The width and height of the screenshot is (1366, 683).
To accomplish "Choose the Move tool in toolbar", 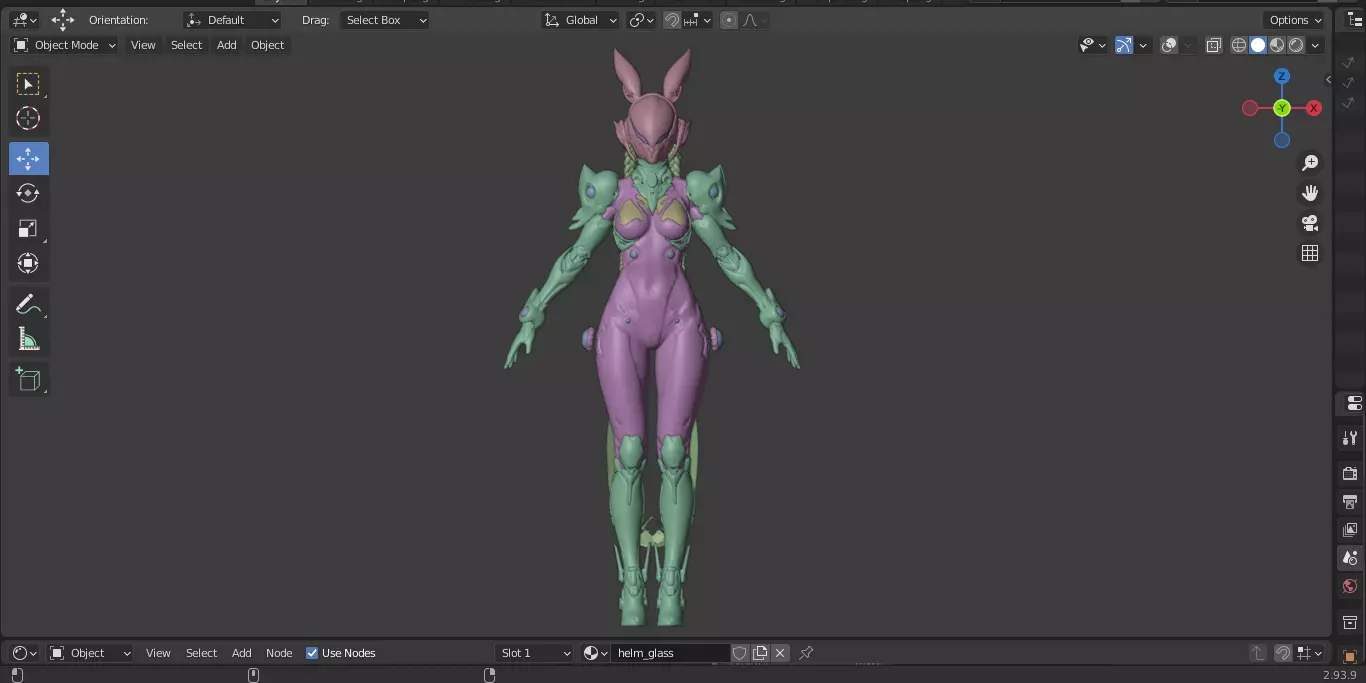I will (x=28, y=158).
